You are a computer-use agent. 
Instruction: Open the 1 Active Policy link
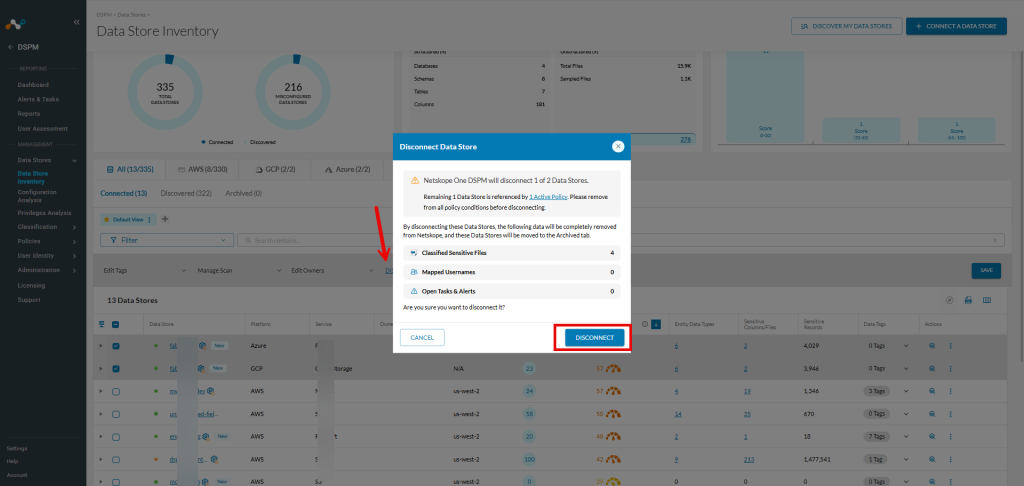[547, 196]
